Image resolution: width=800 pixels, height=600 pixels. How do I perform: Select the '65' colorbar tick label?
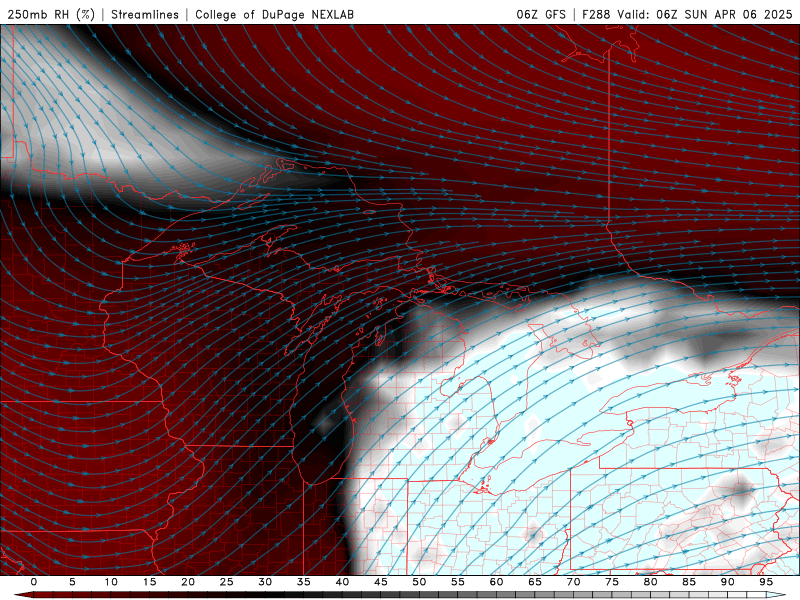coord(535,582)
